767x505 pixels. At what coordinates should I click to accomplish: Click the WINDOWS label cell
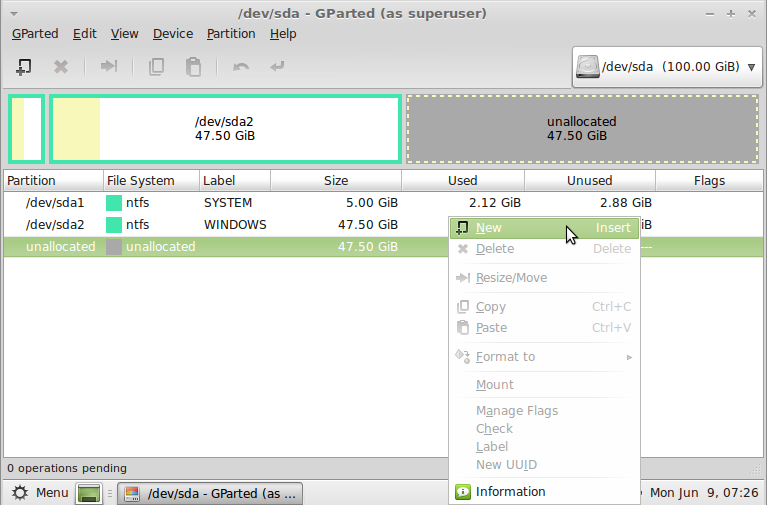[235, 225]
